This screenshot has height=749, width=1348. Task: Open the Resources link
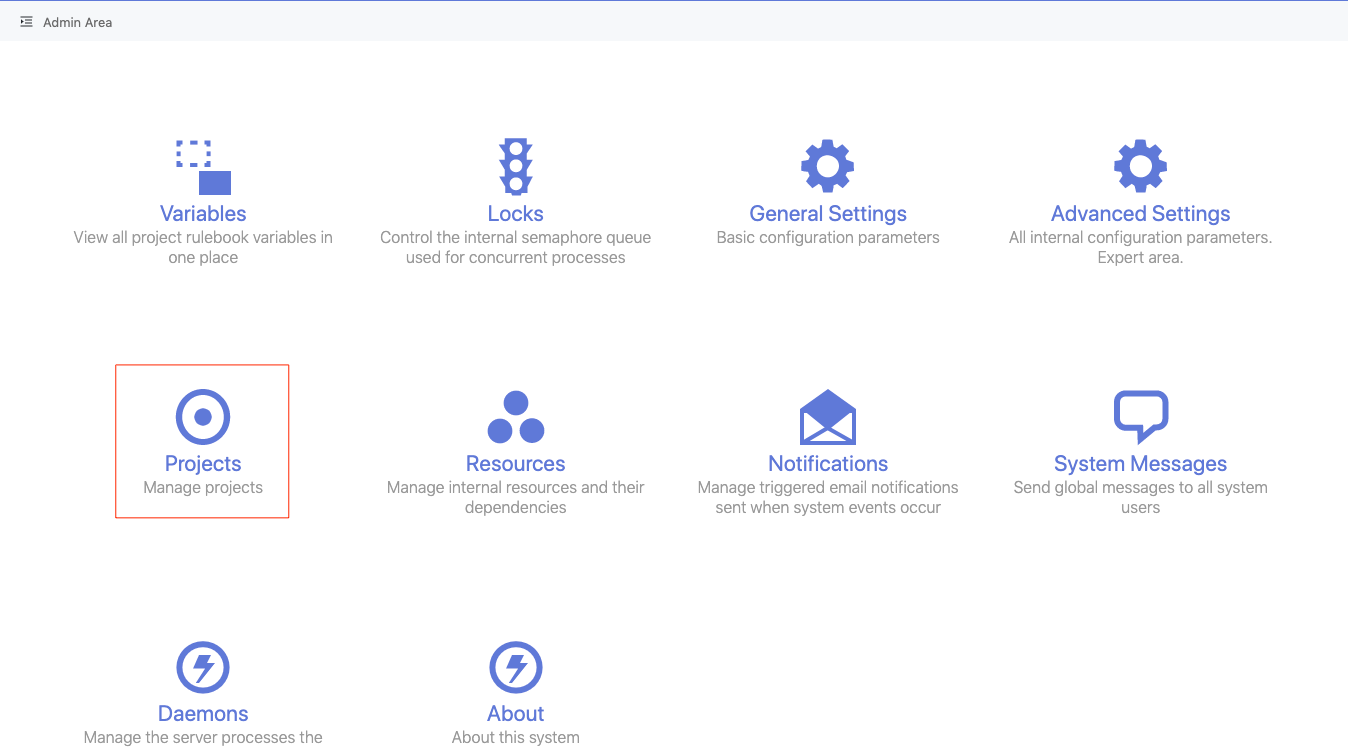[516, 463]
